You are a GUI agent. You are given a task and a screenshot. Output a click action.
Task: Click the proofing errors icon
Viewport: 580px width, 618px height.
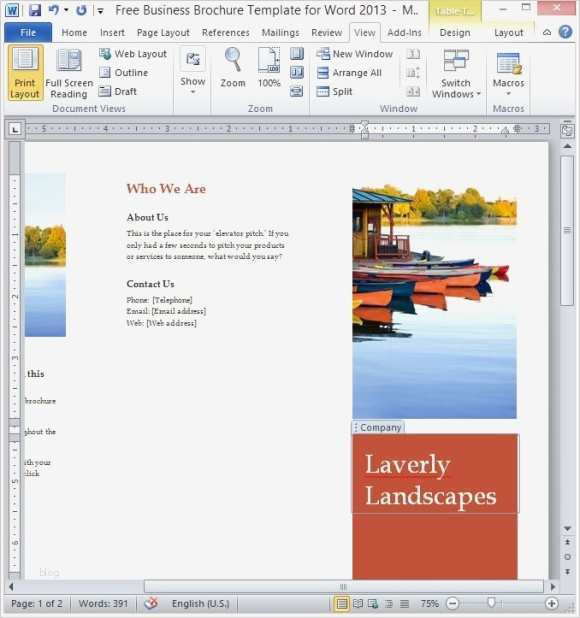[151, 603]
